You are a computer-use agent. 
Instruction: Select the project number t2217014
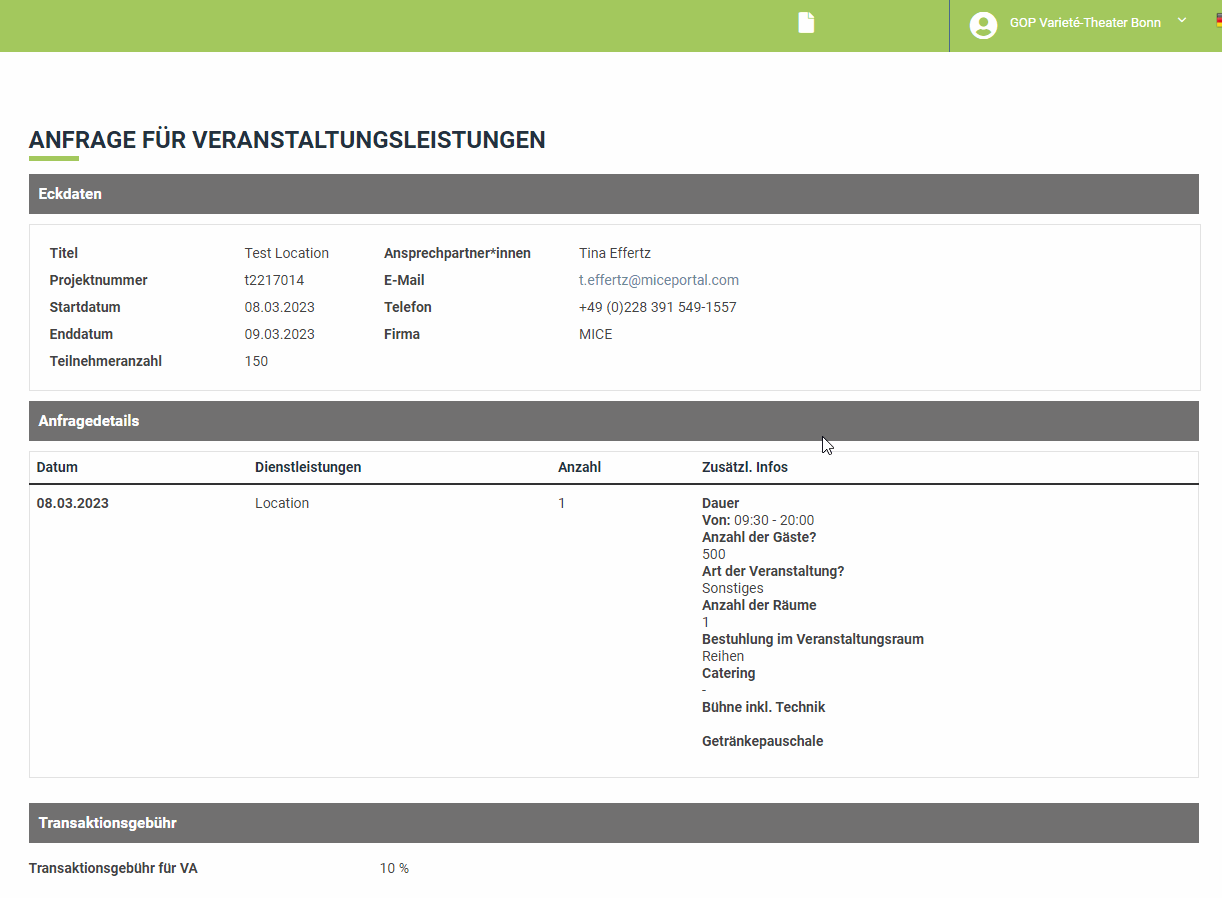point(274,280)
